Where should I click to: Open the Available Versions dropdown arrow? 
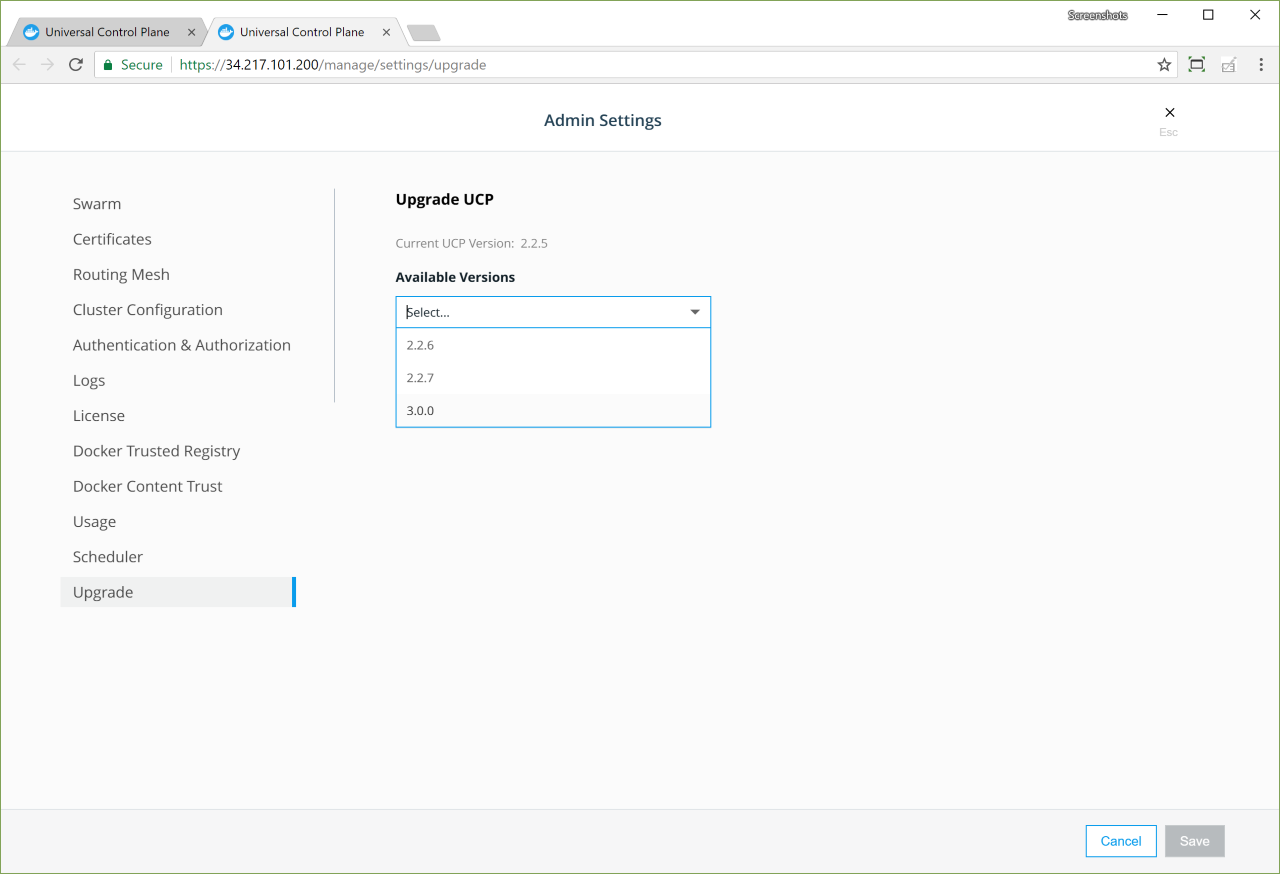point(694,311)
